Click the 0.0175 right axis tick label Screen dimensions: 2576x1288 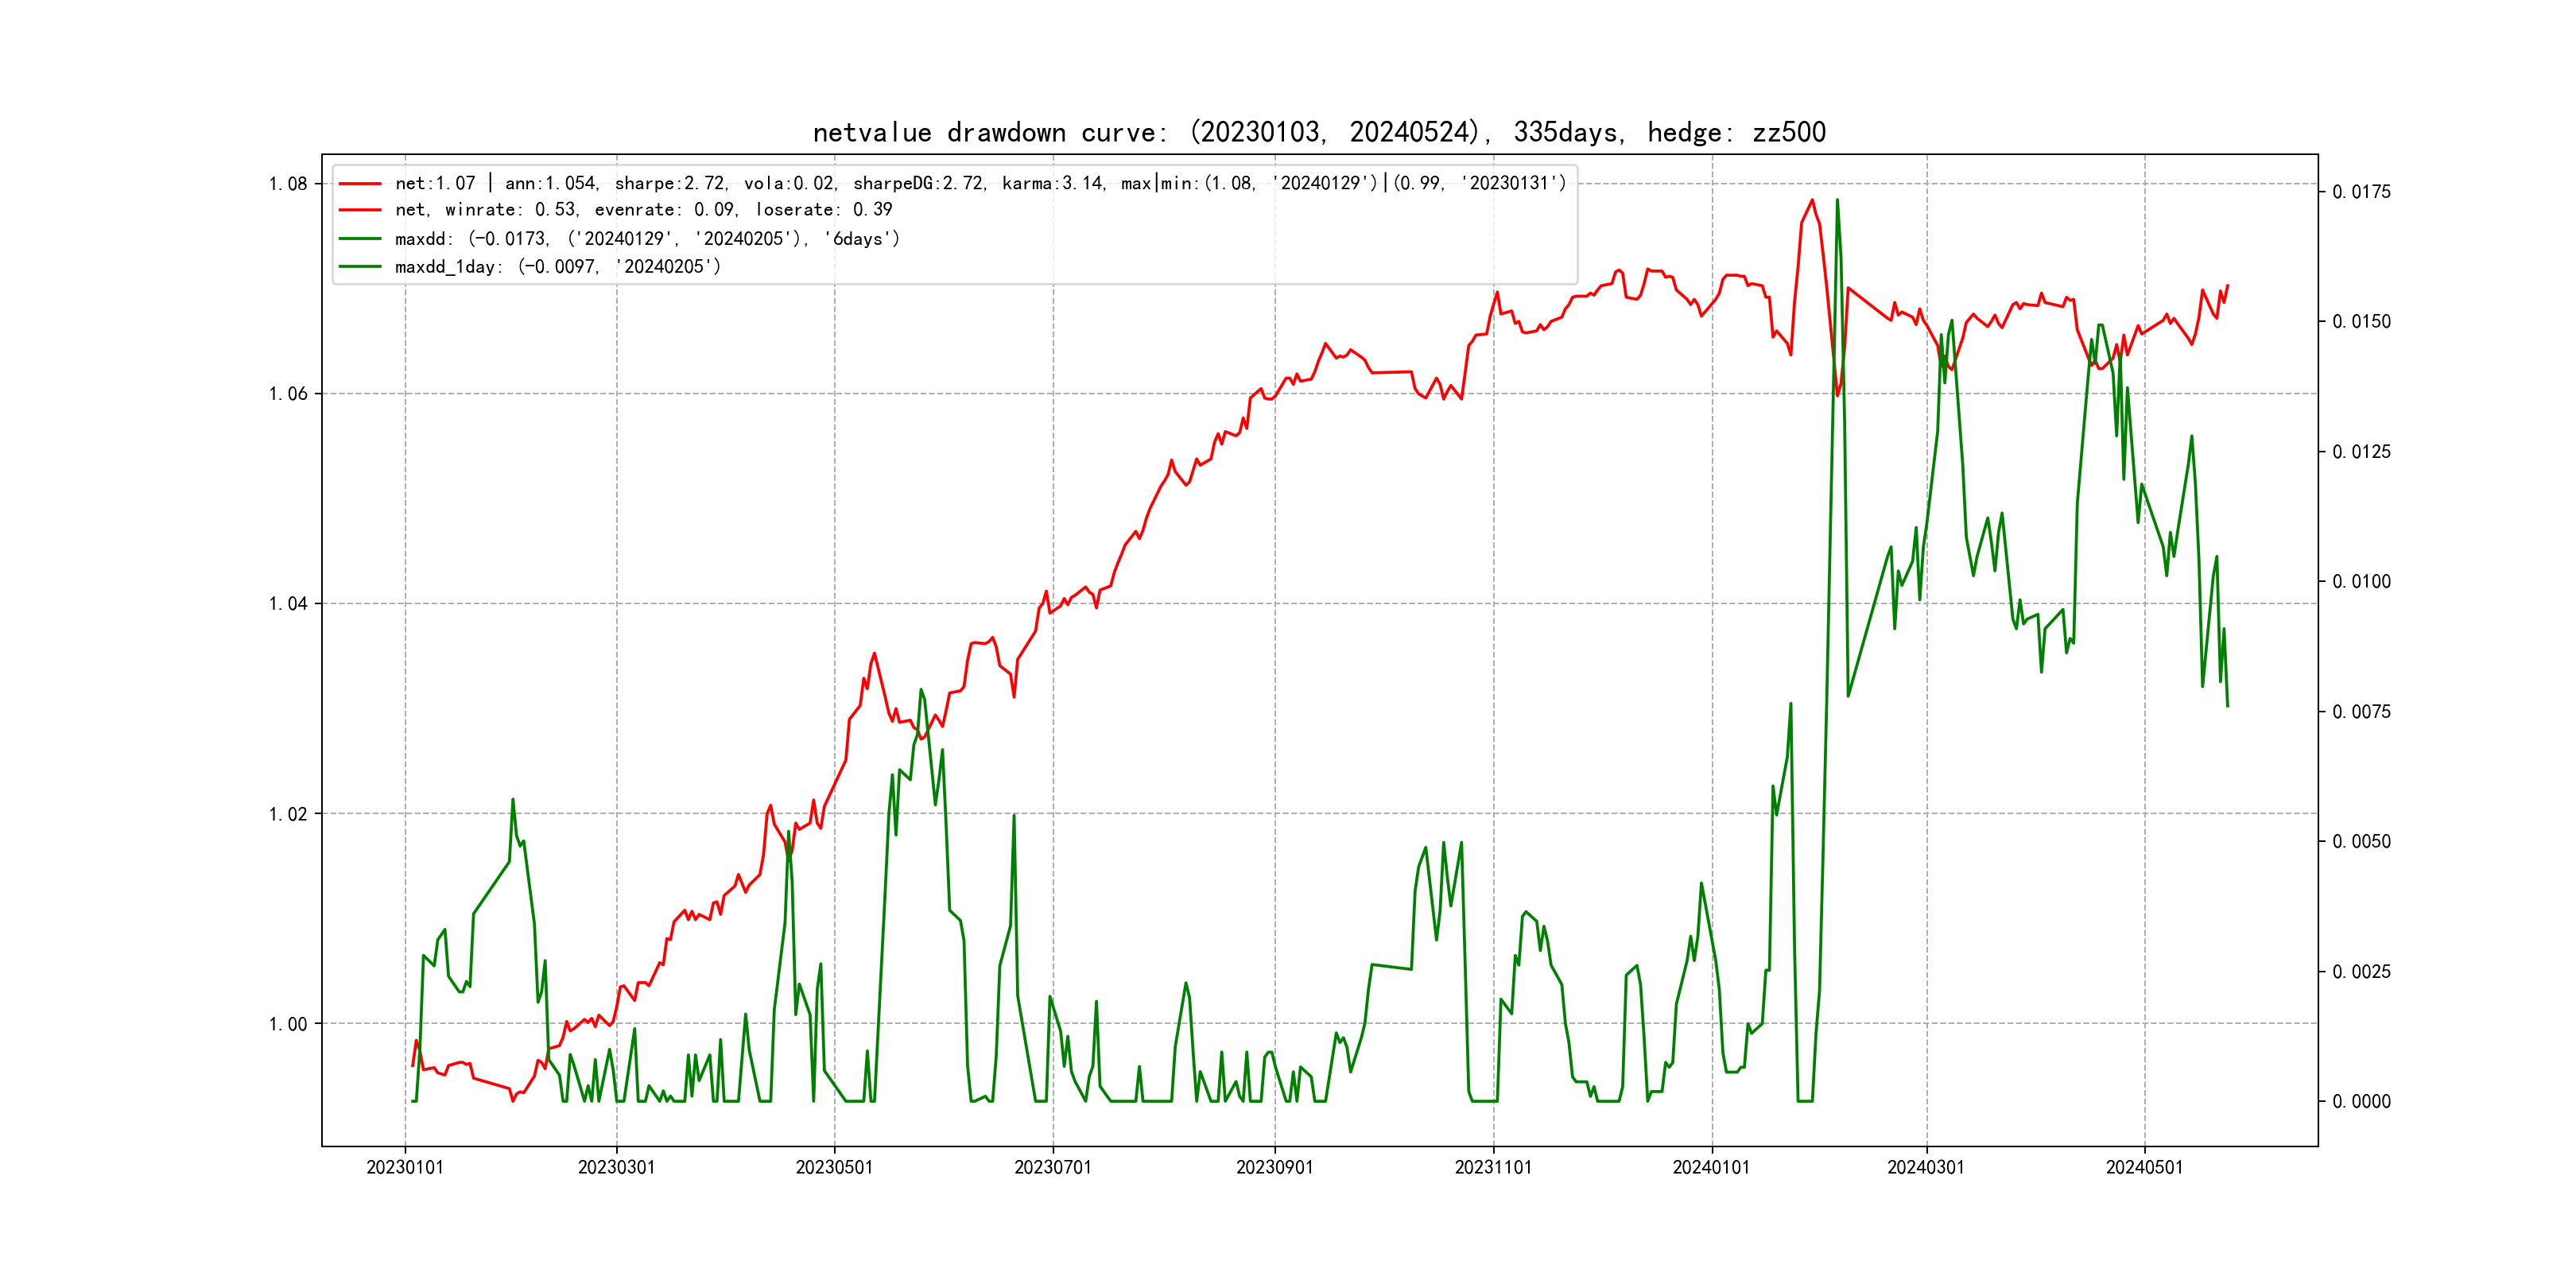[2361, 192]
